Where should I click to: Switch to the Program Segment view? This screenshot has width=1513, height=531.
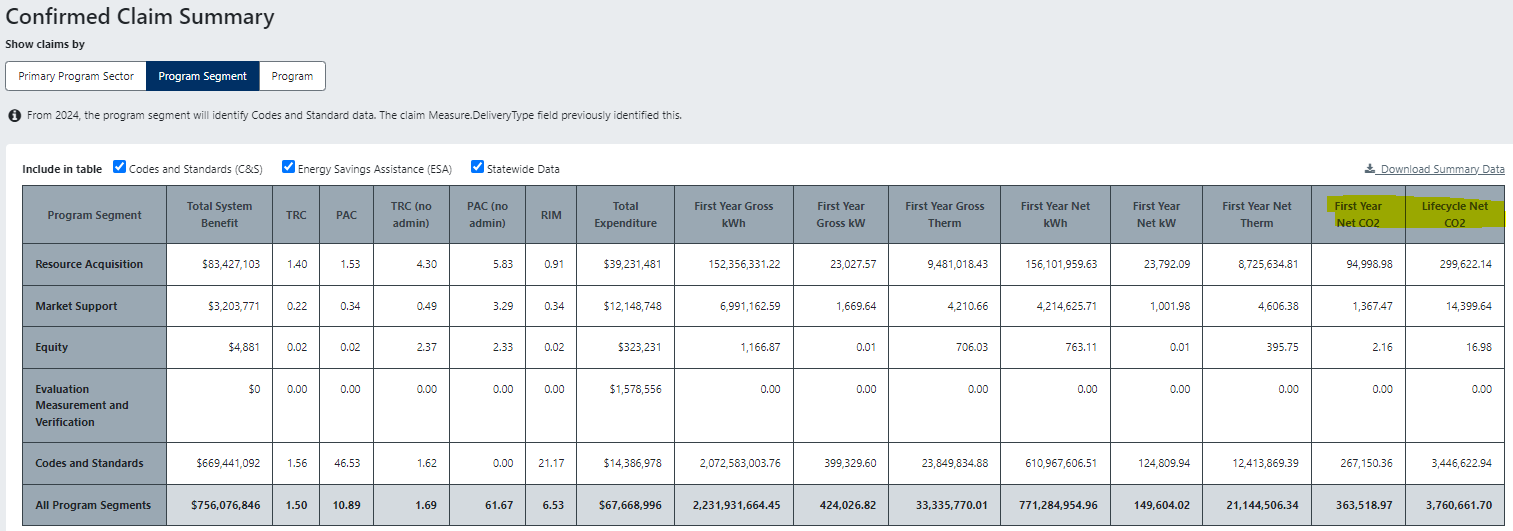click(203, 76)
